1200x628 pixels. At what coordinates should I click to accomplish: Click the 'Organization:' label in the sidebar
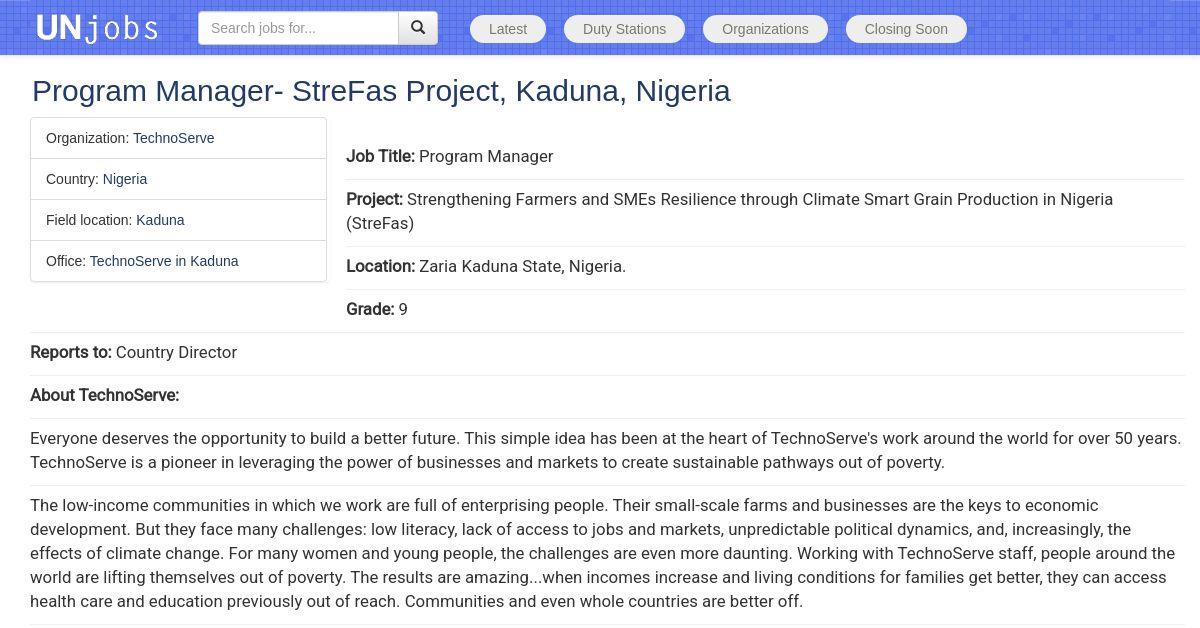(87, 138)
